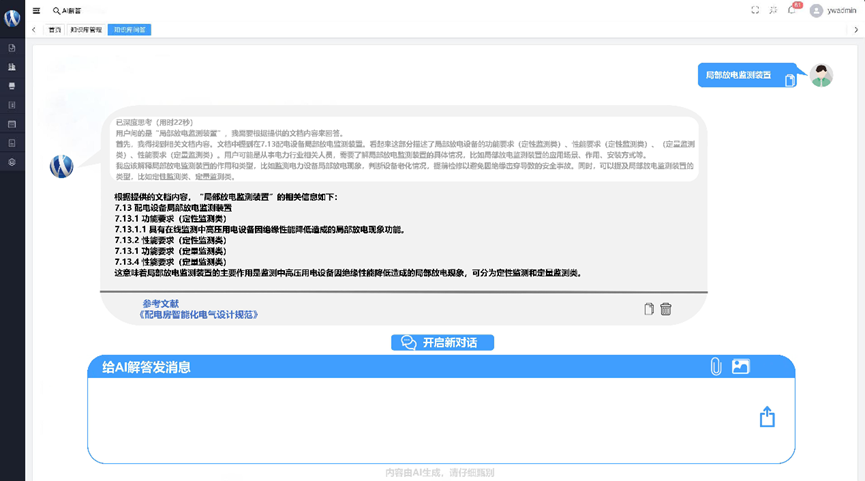Attach a file with the paperclip icon
The width and height of the screenshot is (865, 481).
(x=716, y=367)
